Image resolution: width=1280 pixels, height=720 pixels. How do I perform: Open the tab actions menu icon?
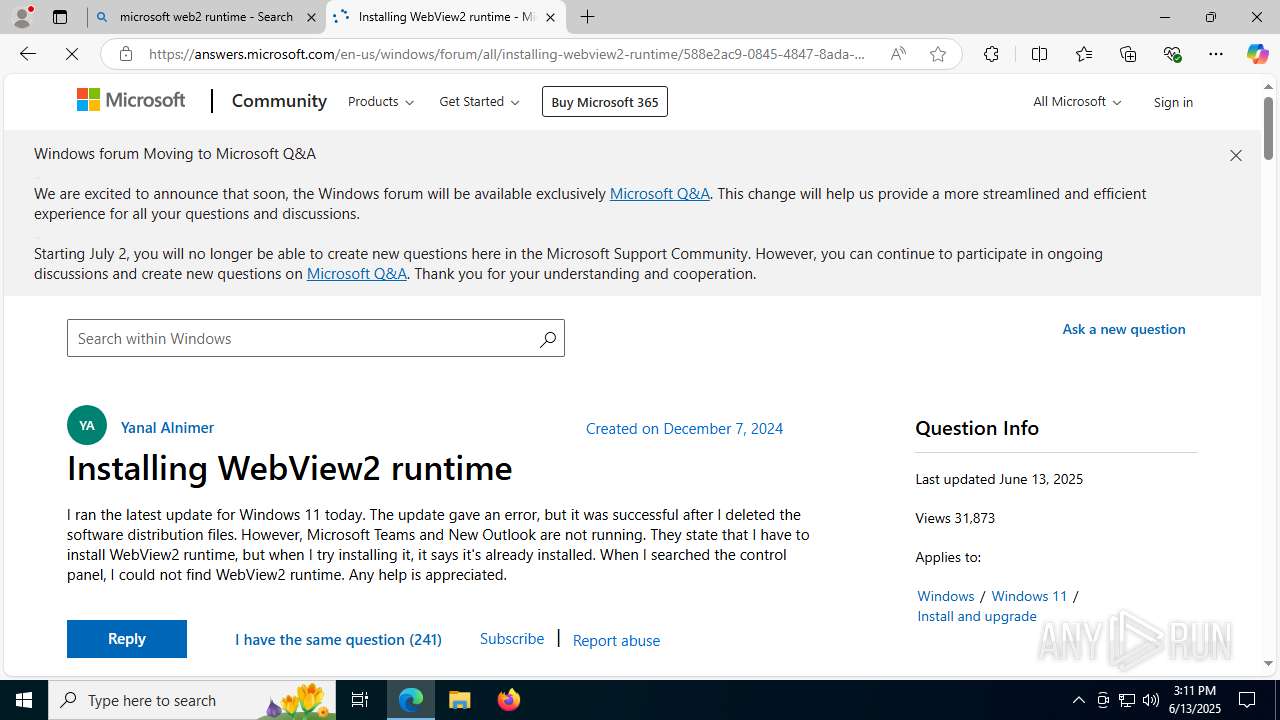[60, 17]
